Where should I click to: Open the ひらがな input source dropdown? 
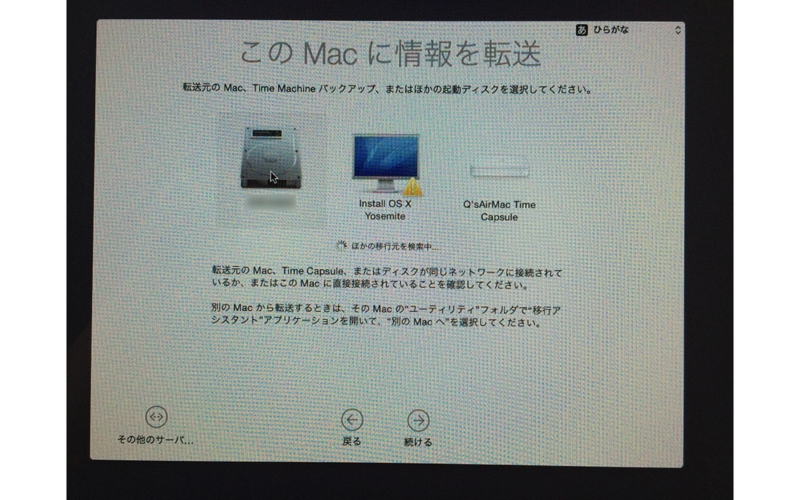tap(629, 30)
